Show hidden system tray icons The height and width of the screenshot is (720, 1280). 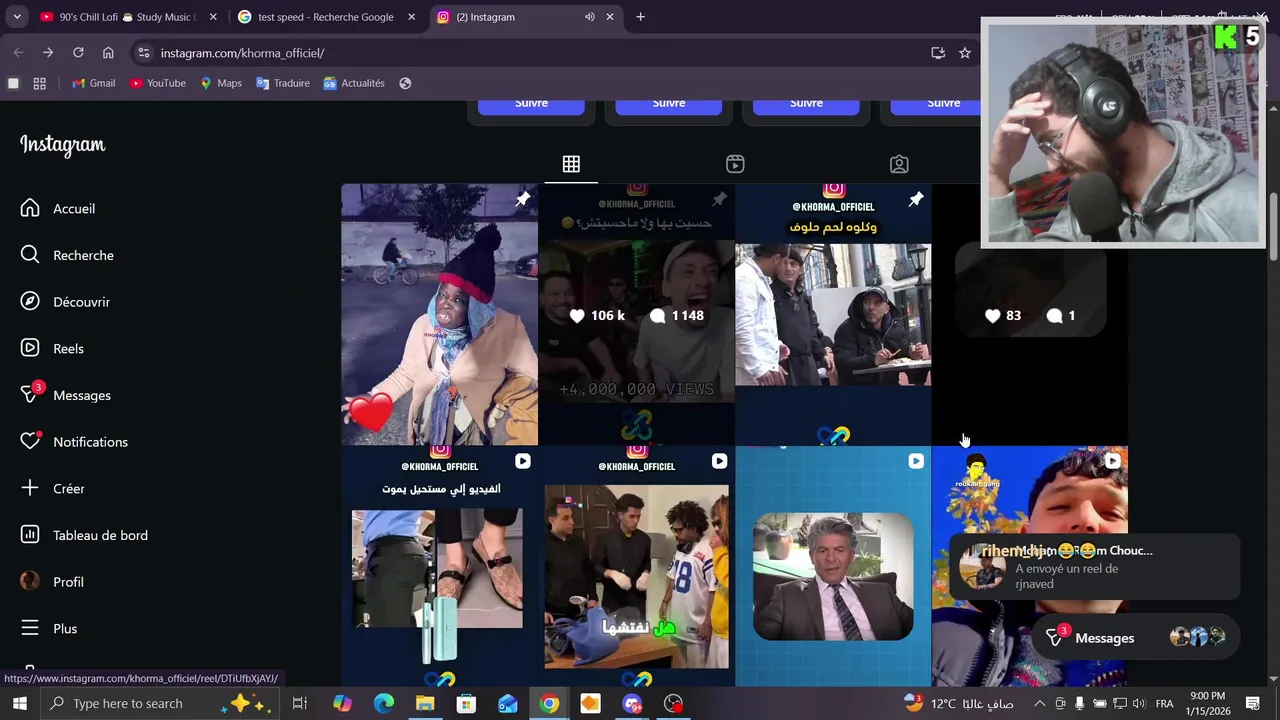[x=1040, y=703]
